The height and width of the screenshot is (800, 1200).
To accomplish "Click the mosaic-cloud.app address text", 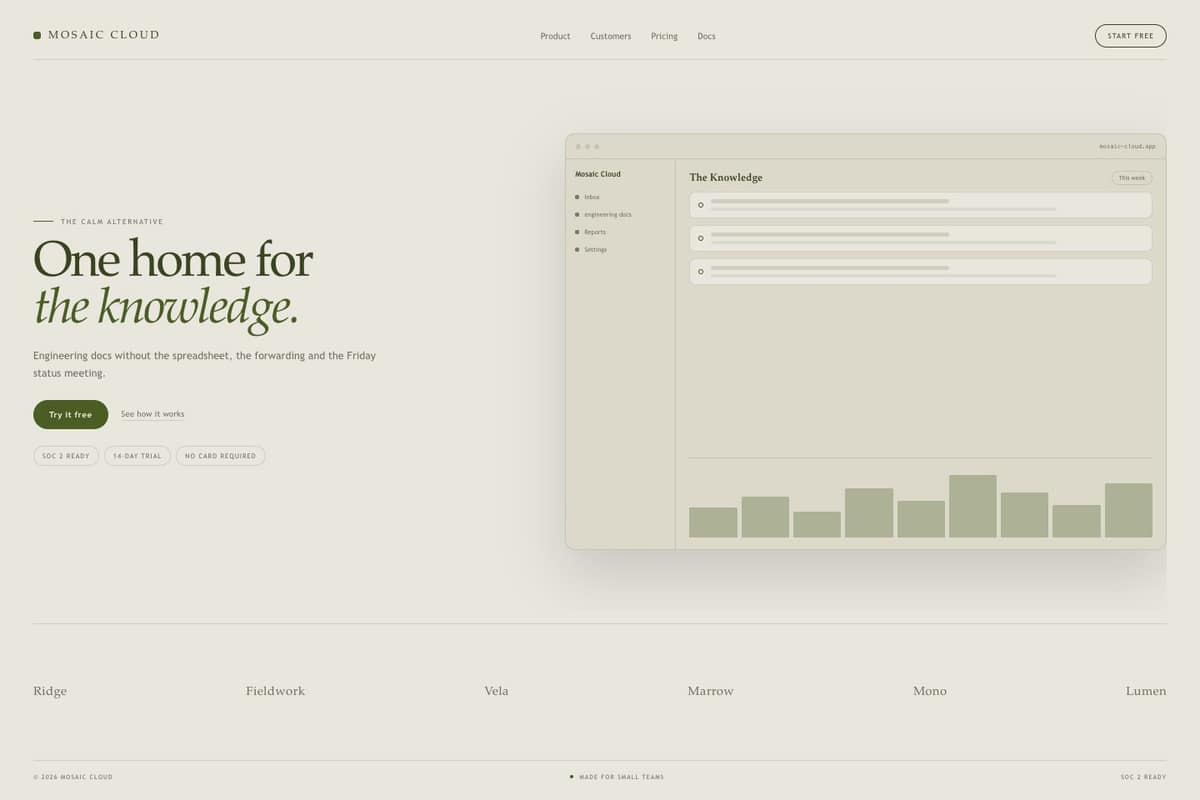I will (1127, 146).
